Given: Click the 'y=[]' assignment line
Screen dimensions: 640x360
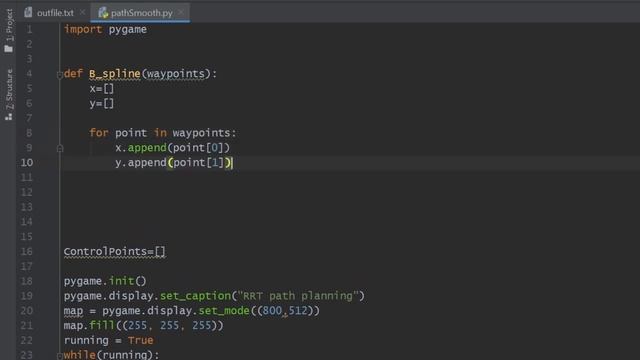Looking at the screenshot, I should [102, 104].
